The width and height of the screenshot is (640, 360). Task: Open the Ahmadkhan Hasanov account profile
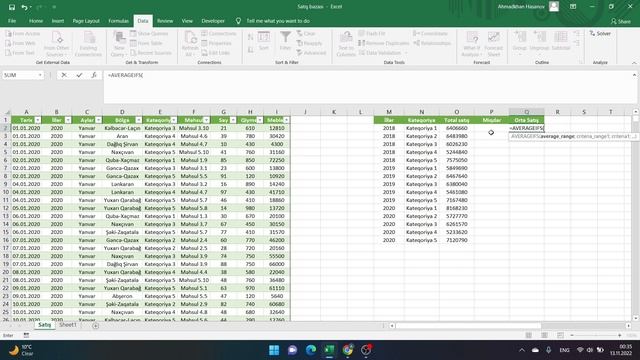528,7
